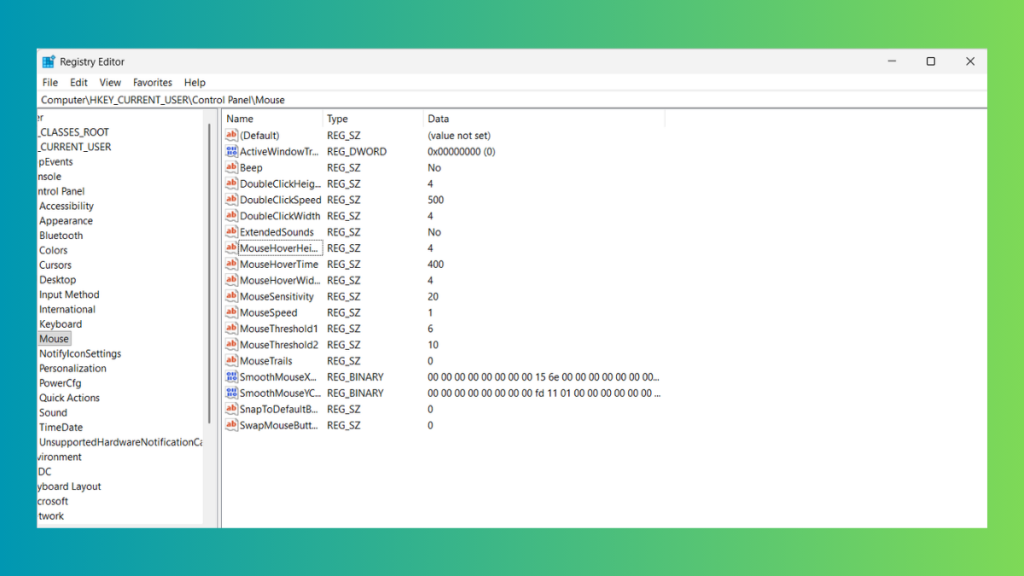Viewport: 1024px width, 576px height.
Task: Click the icon next to MouseTrails
Action: (231, 360)
